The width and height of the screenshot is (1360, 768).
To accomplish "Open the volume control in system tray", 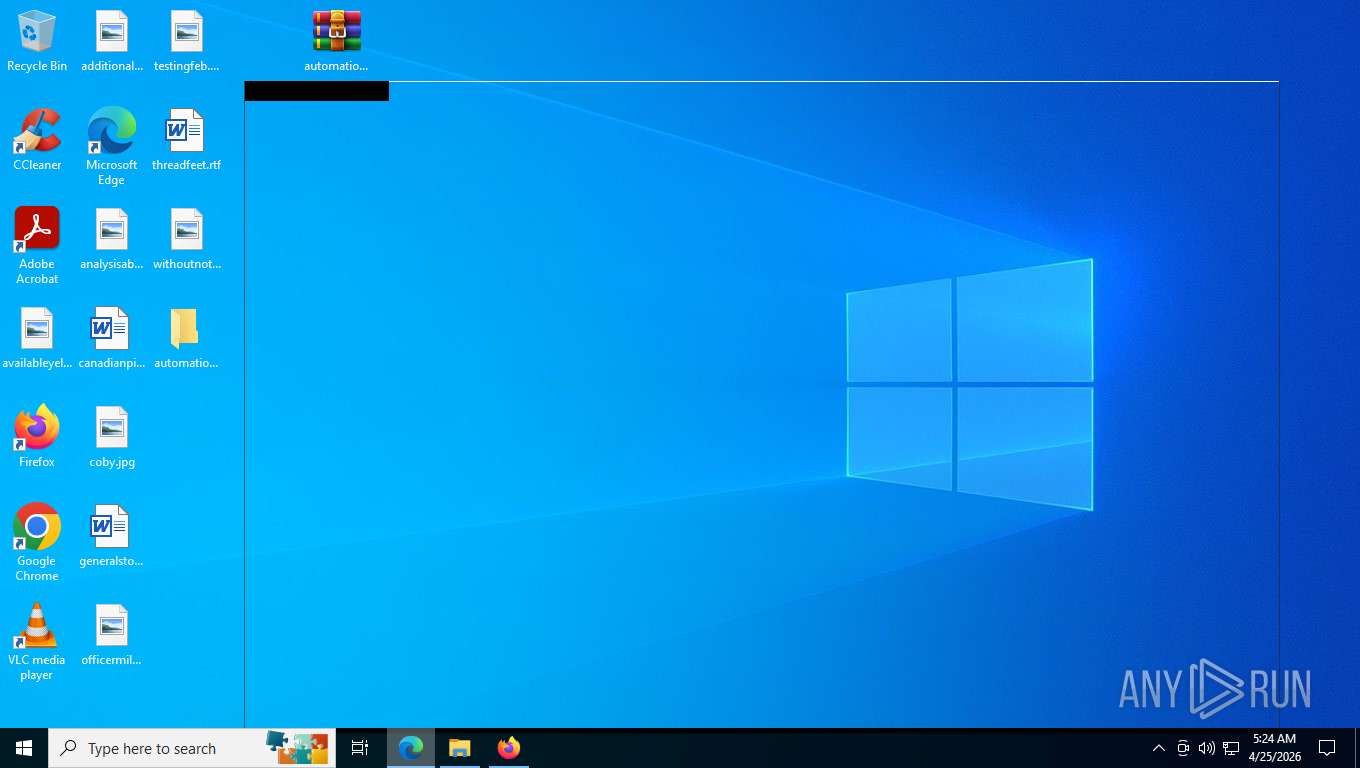I will [1207, 748].
